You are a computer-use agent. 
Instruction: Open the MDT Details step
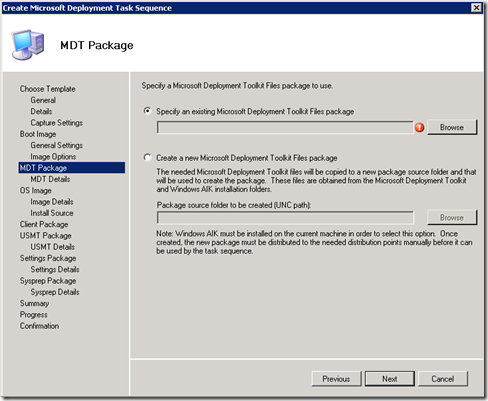coord(50,179)
